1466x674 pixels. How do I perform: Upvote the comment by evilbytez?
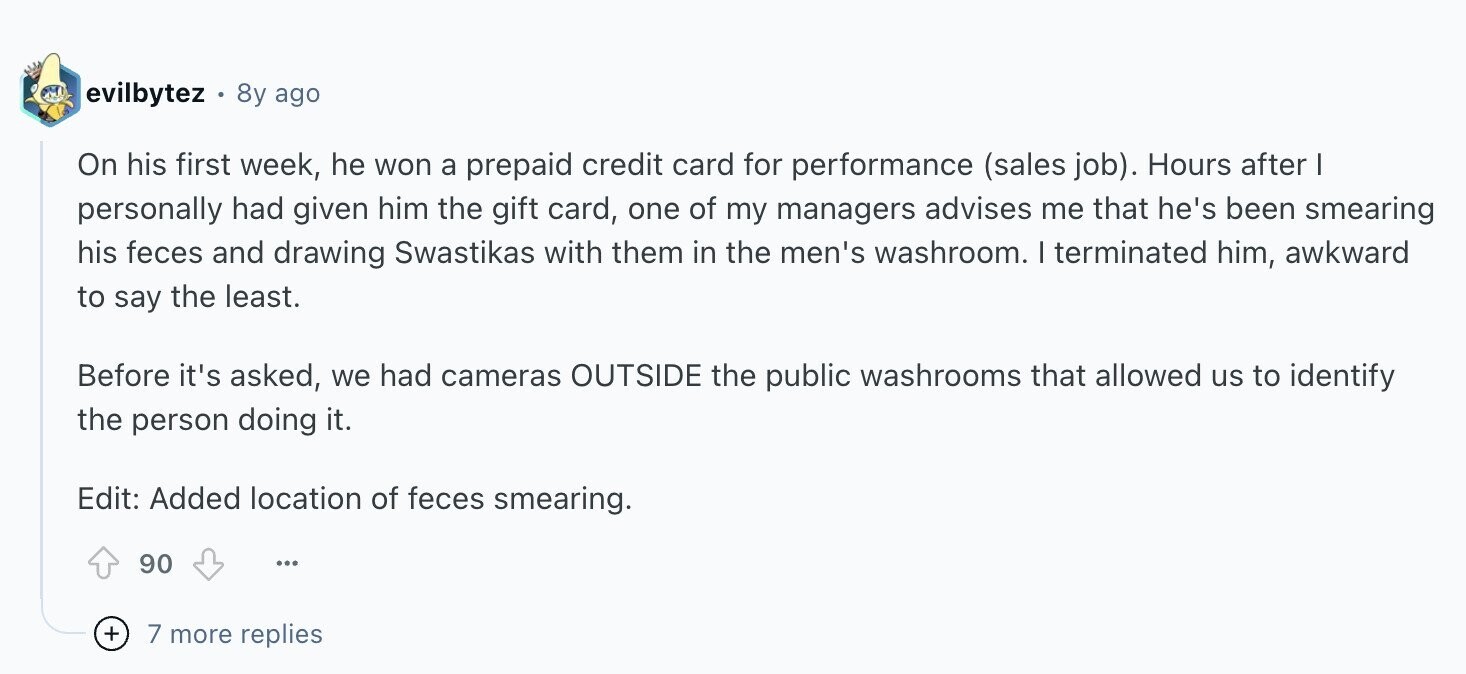[x=104, y=565]
